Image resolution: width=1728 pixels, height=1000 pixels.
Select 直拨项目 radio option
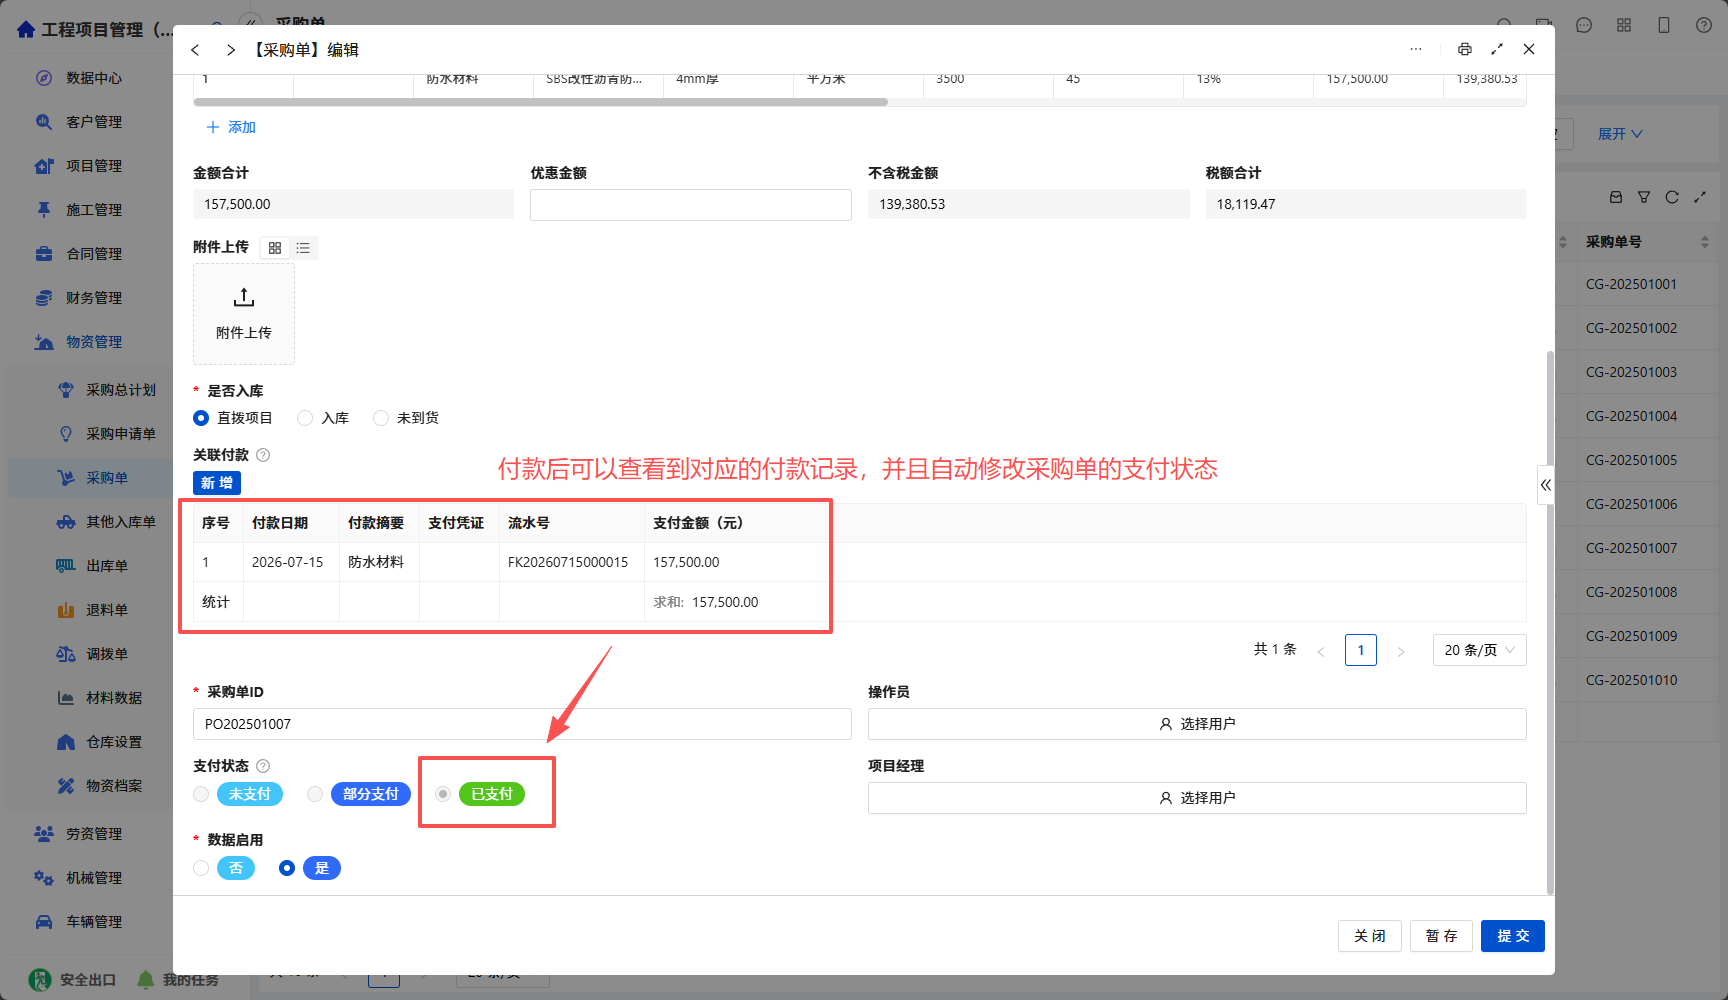pyautogui.click(x=201, y=418)
